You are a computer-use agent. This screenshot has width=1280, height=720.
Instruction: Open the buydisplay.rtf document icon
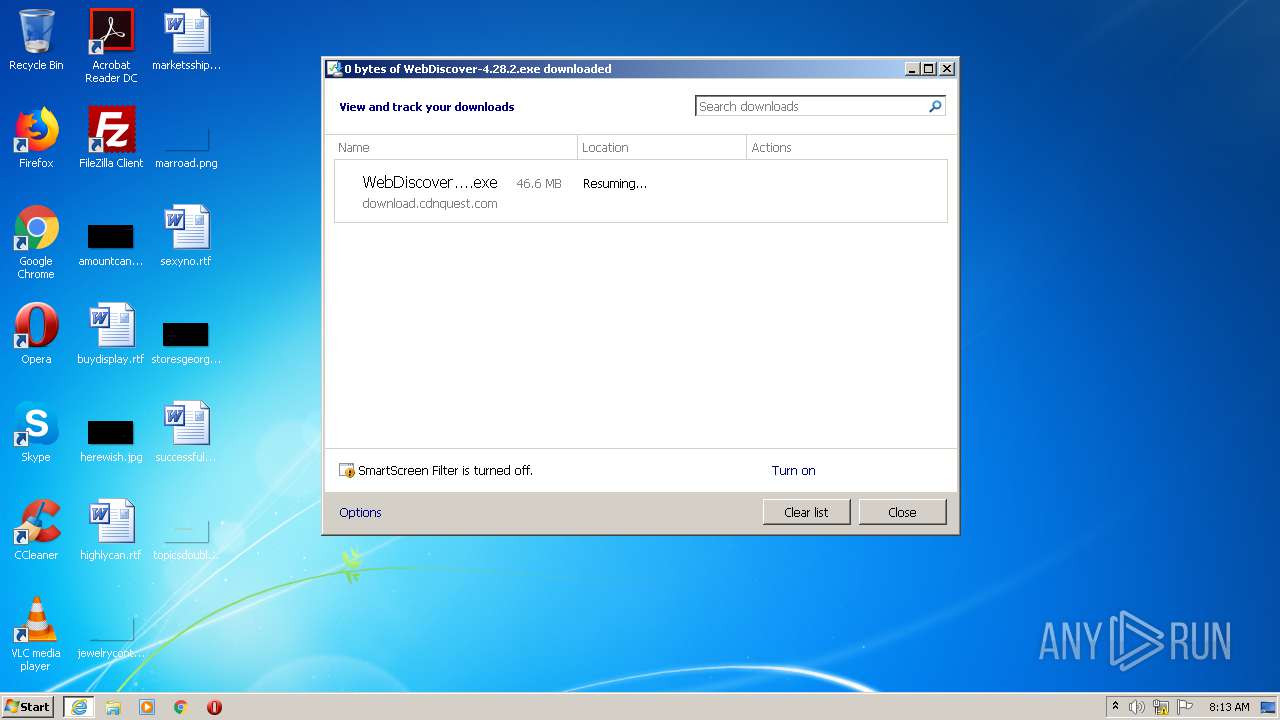(x=111, y=334)
